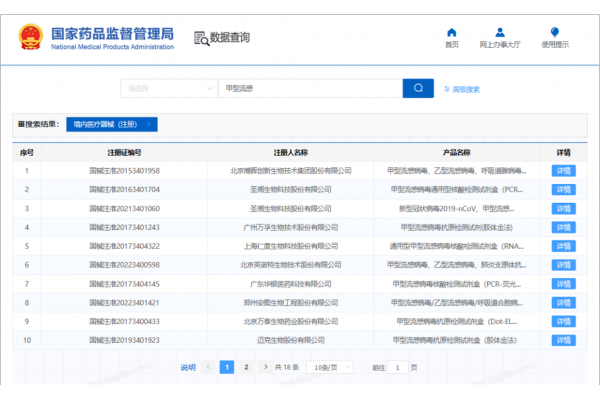The width and height of the screenshot is (600, 400).
Task: Close the 境内医疗器械（注册） tag
Action: pos(149,125)
